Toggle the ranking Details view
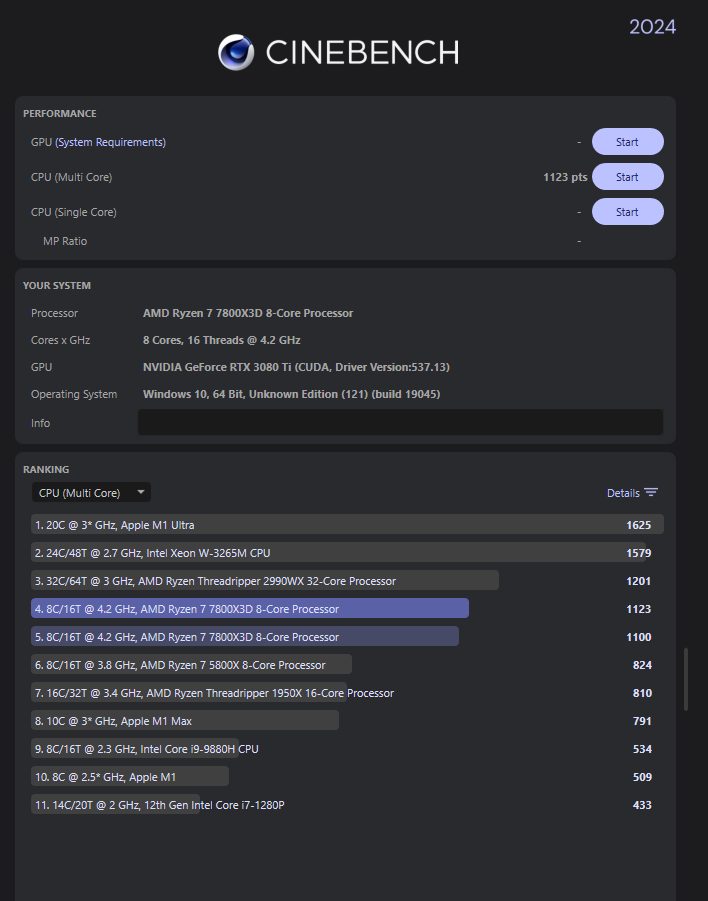This screenshot has height=901, width=708. point(623,493)
